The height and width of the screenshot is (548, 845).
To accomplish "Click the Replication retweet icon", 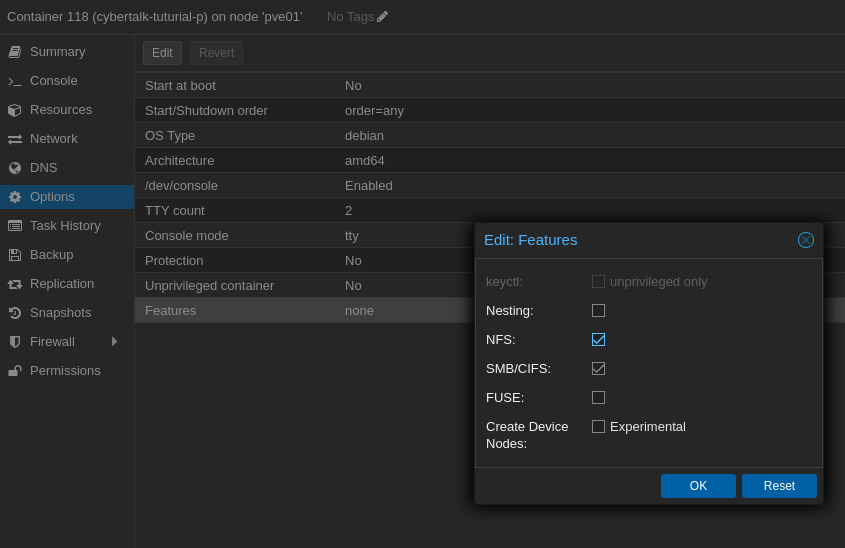I will pyautogui.click(x=15, y=284).
